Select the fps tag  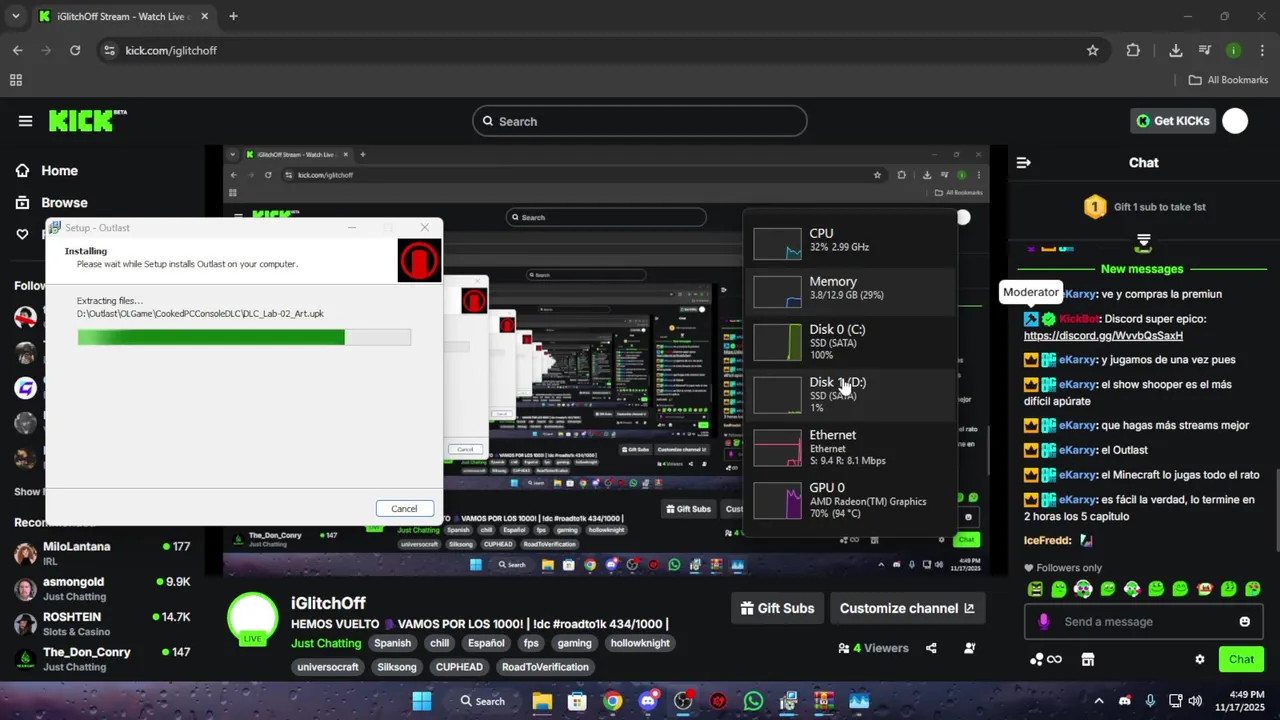coord(531,643)
